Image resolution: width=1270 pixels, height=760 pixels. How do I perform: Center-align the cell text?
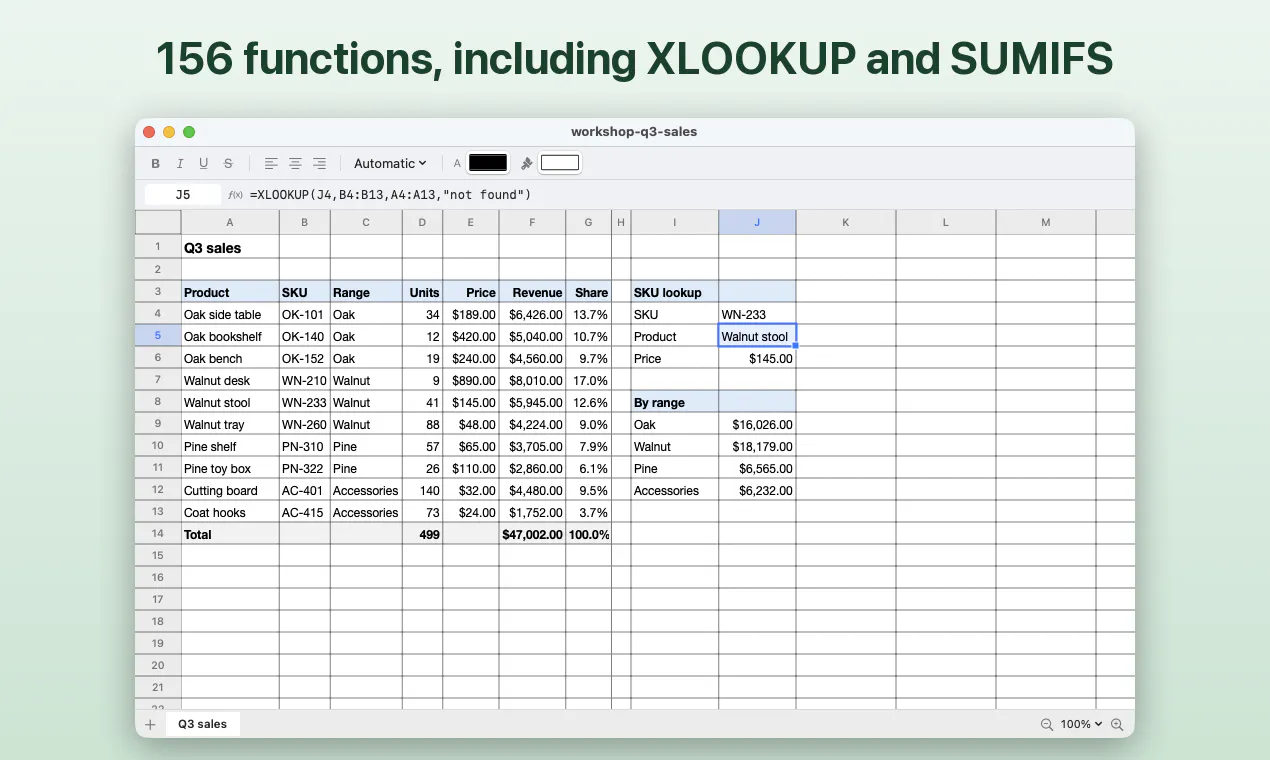[x=295, y=163]
